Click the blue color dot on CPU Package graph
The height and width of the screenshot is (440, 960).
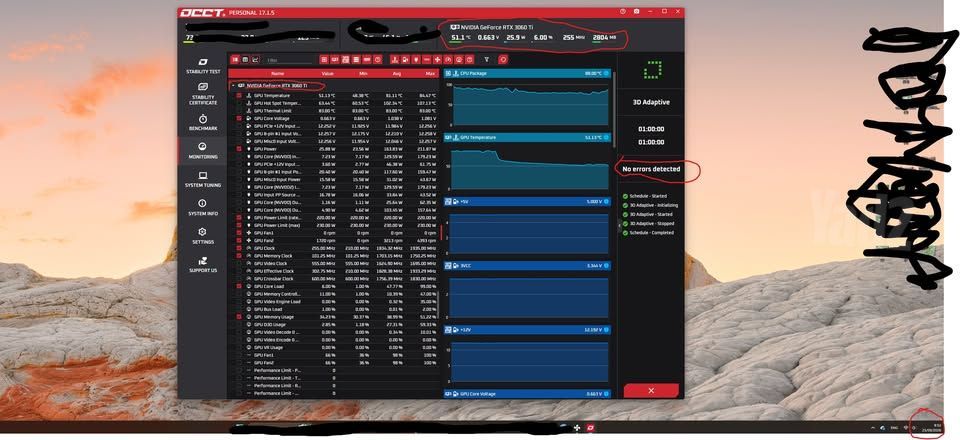pos(606,73)
